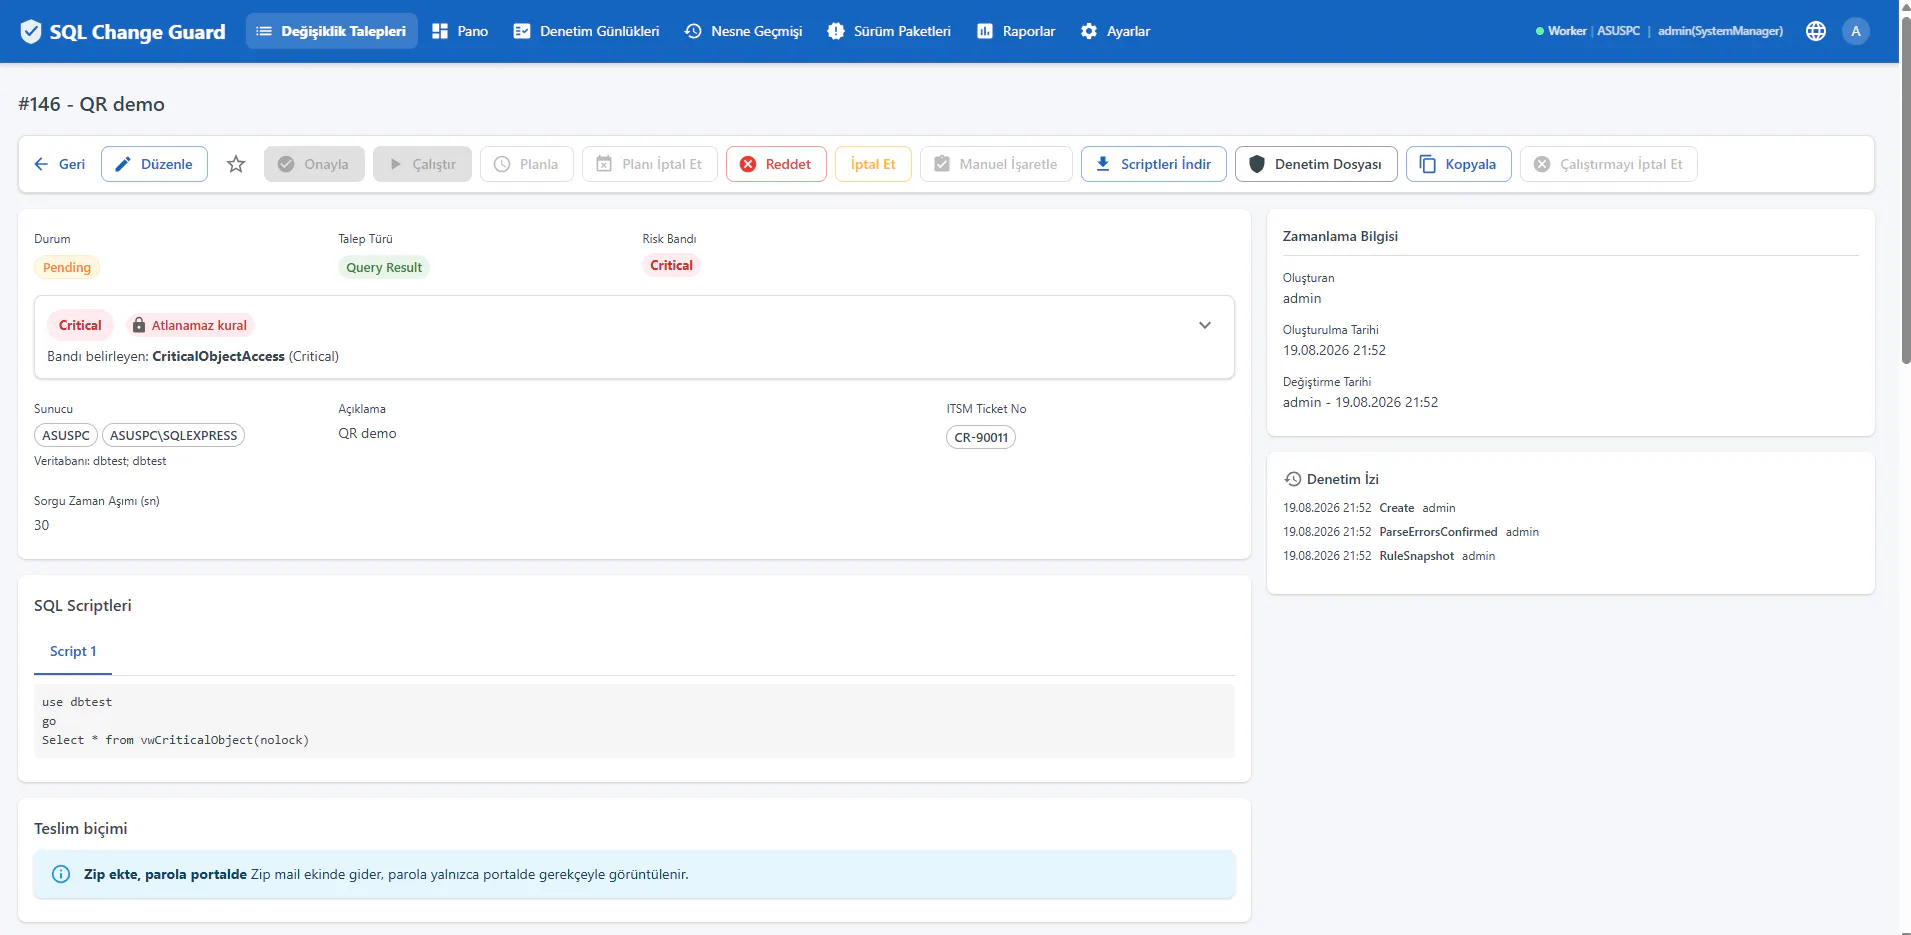Viewport: 1911px width, 935px height.
Task: Go to the Pano dashboard
Action: pyautogui.click(x=460, y=31)
